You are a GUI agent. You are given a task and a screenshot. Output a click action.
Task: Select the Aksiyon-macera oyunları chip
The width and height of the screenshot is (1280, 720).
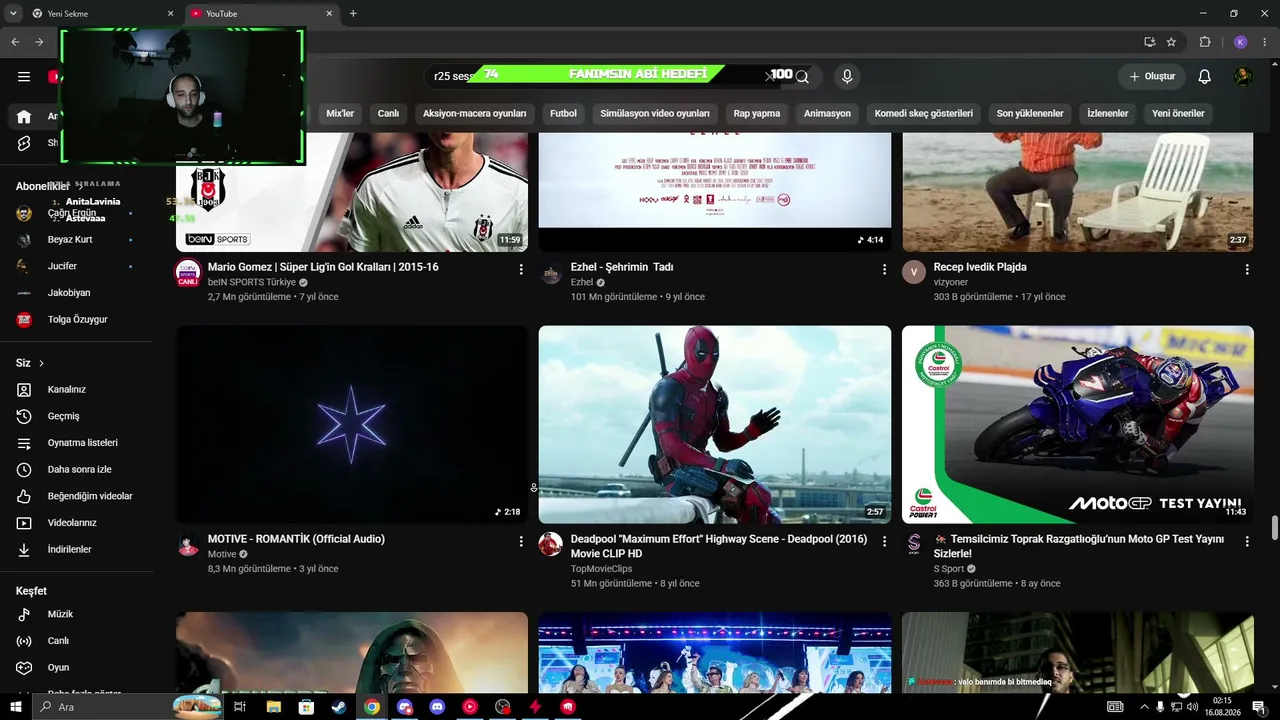474,114
